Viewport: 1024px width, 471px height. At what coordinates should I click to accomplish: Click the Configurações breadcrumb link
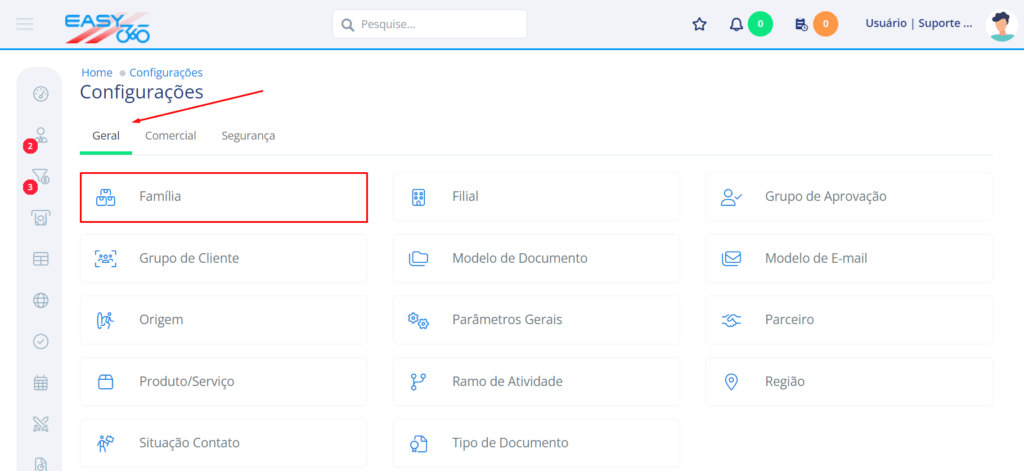(x=166, y=73)
